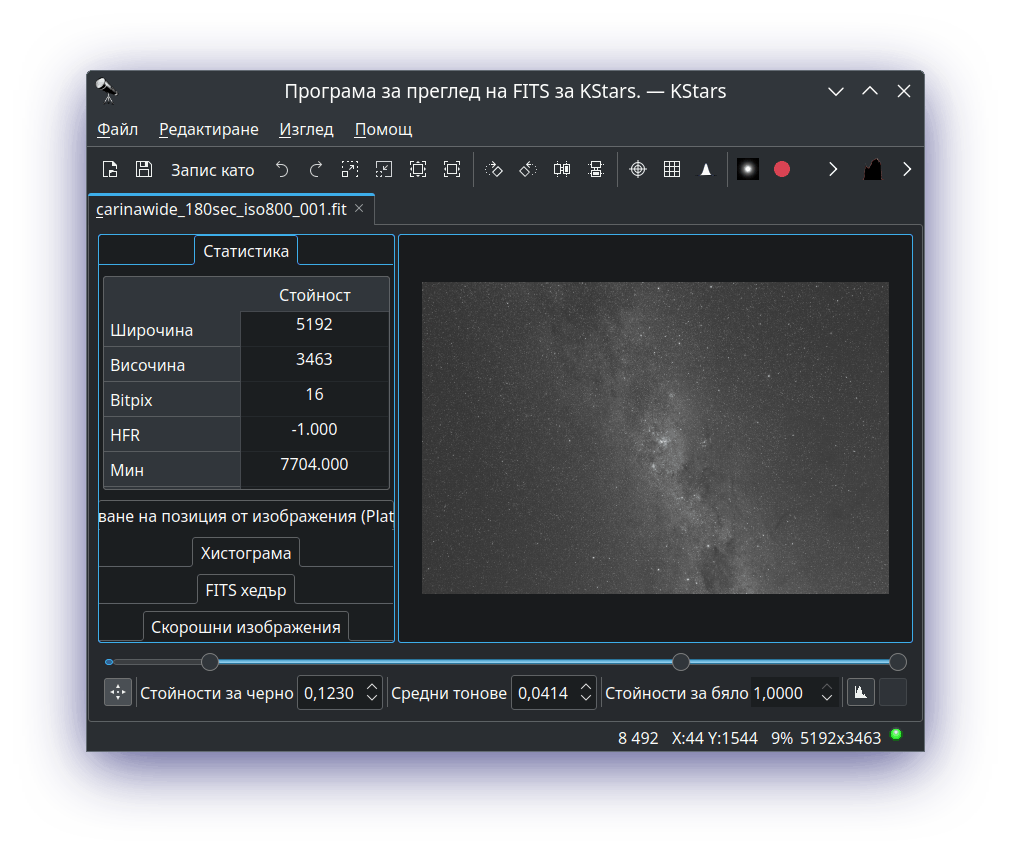Click the Стойности за черно value field
1011x854 pixels.
329,693
